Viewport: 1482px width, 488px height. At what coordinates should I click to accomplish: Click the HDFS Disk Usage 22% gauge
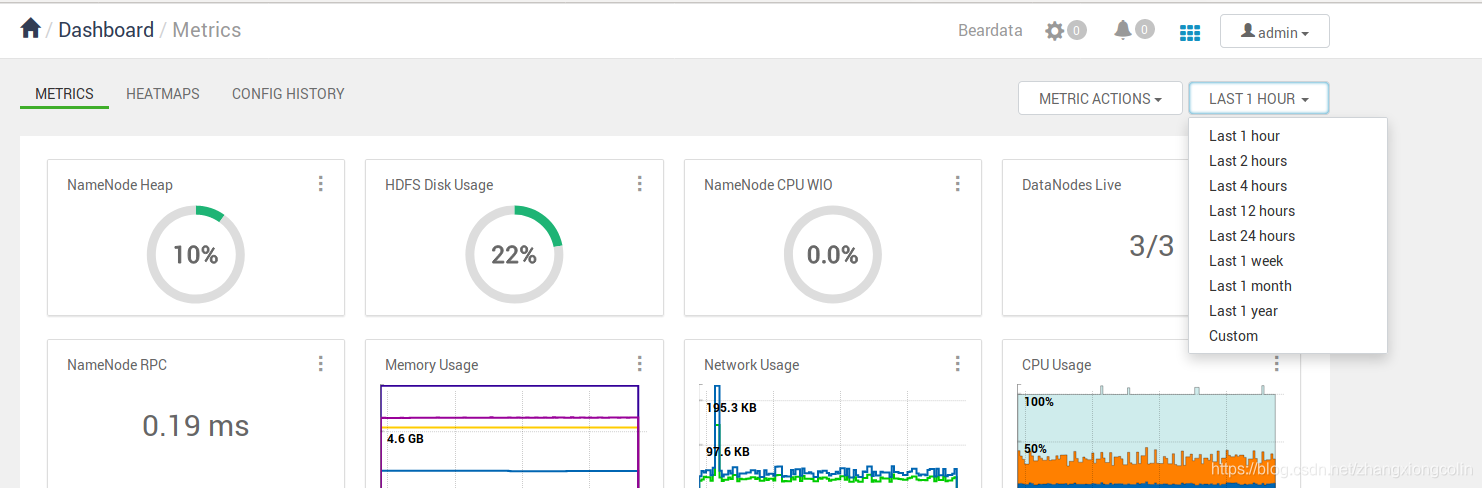coord(514,255)
